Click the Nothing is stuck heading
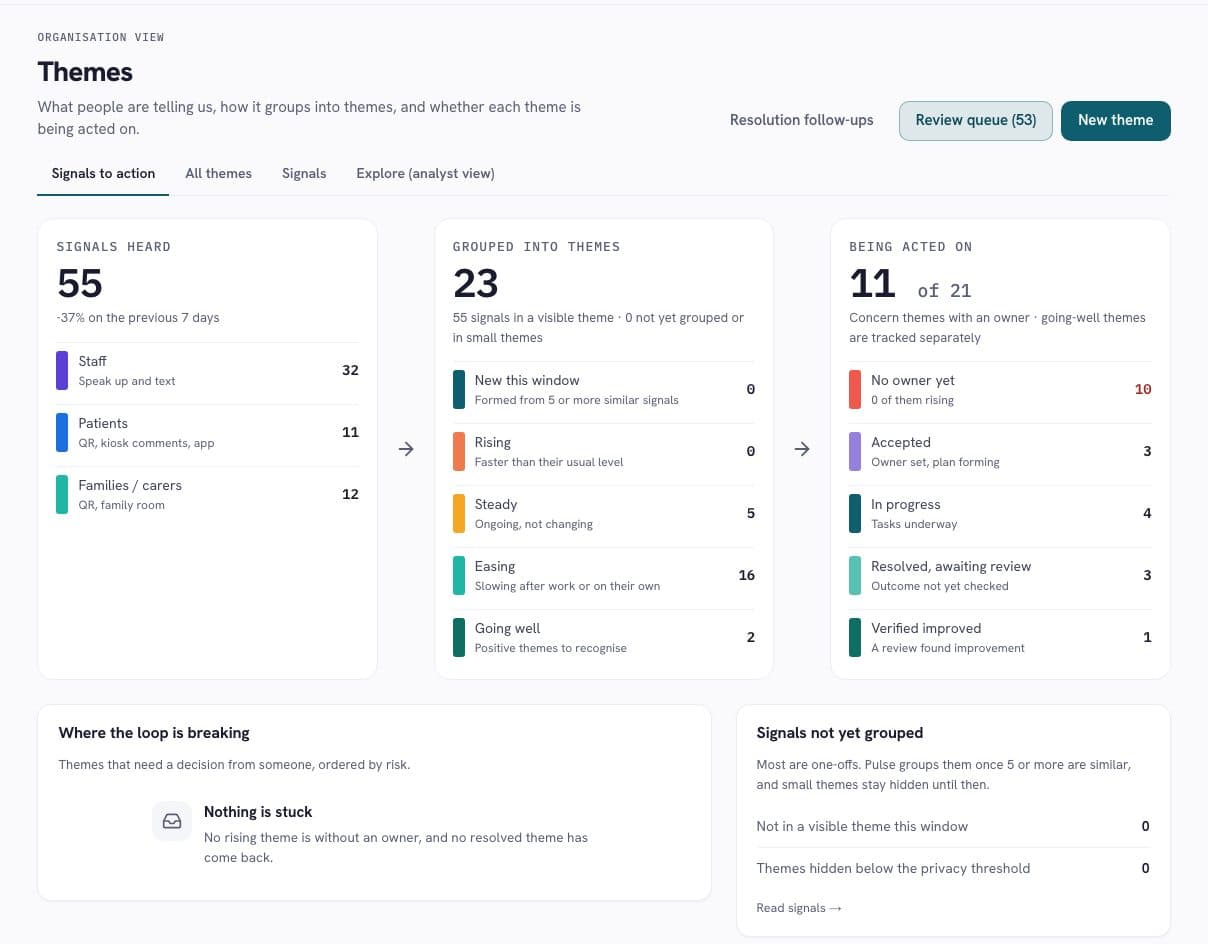Screen dimensions: 1208x944 pos(258,812)
